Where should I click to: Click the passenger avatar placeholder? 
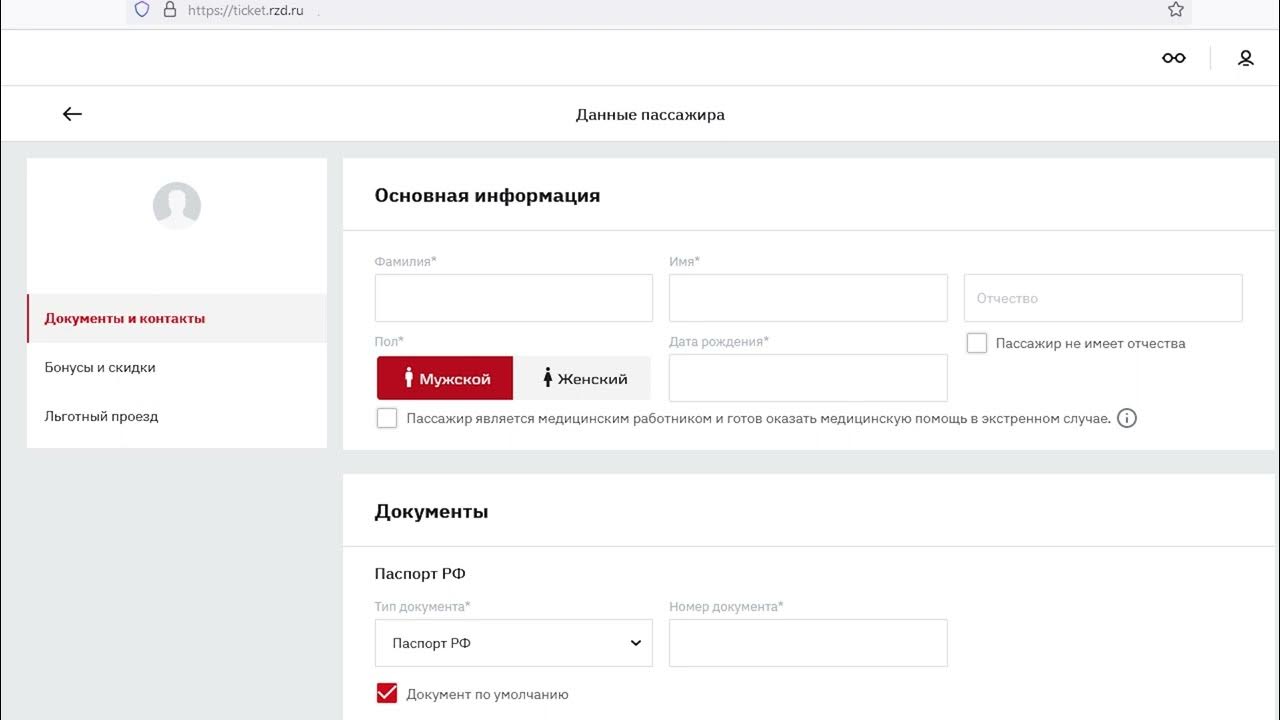point(177,206)
